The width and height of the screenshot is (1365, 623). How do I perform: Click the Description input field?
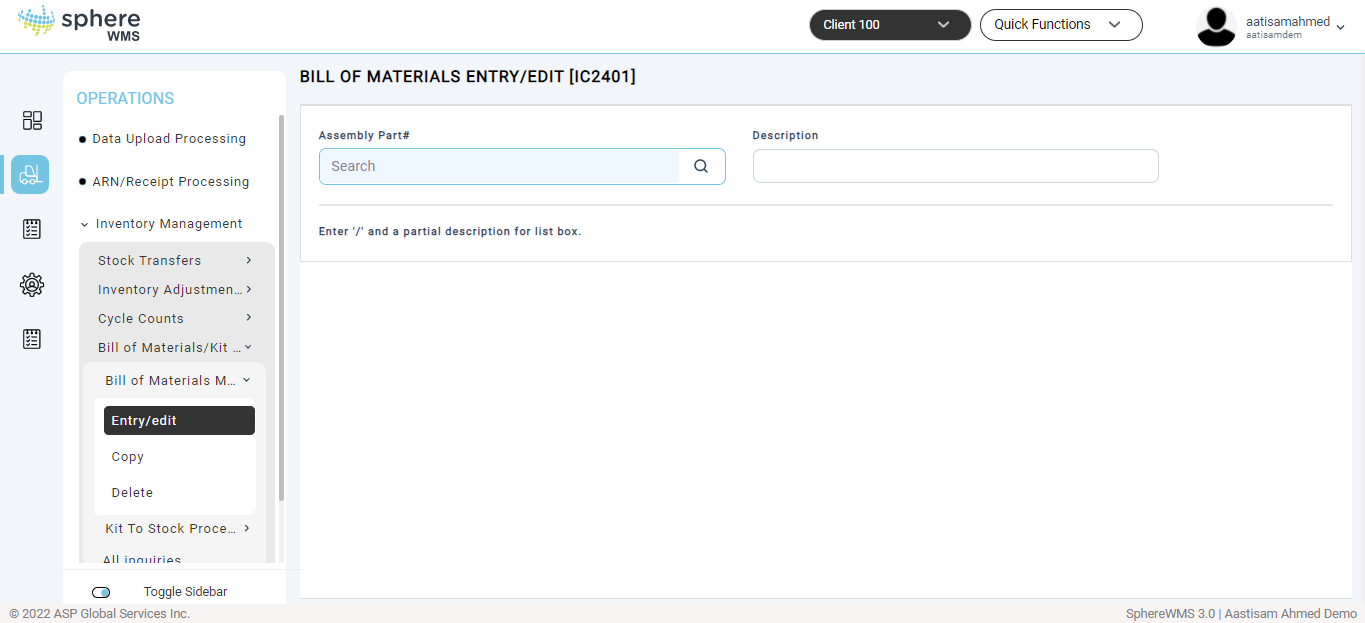[x=955, y=166]
